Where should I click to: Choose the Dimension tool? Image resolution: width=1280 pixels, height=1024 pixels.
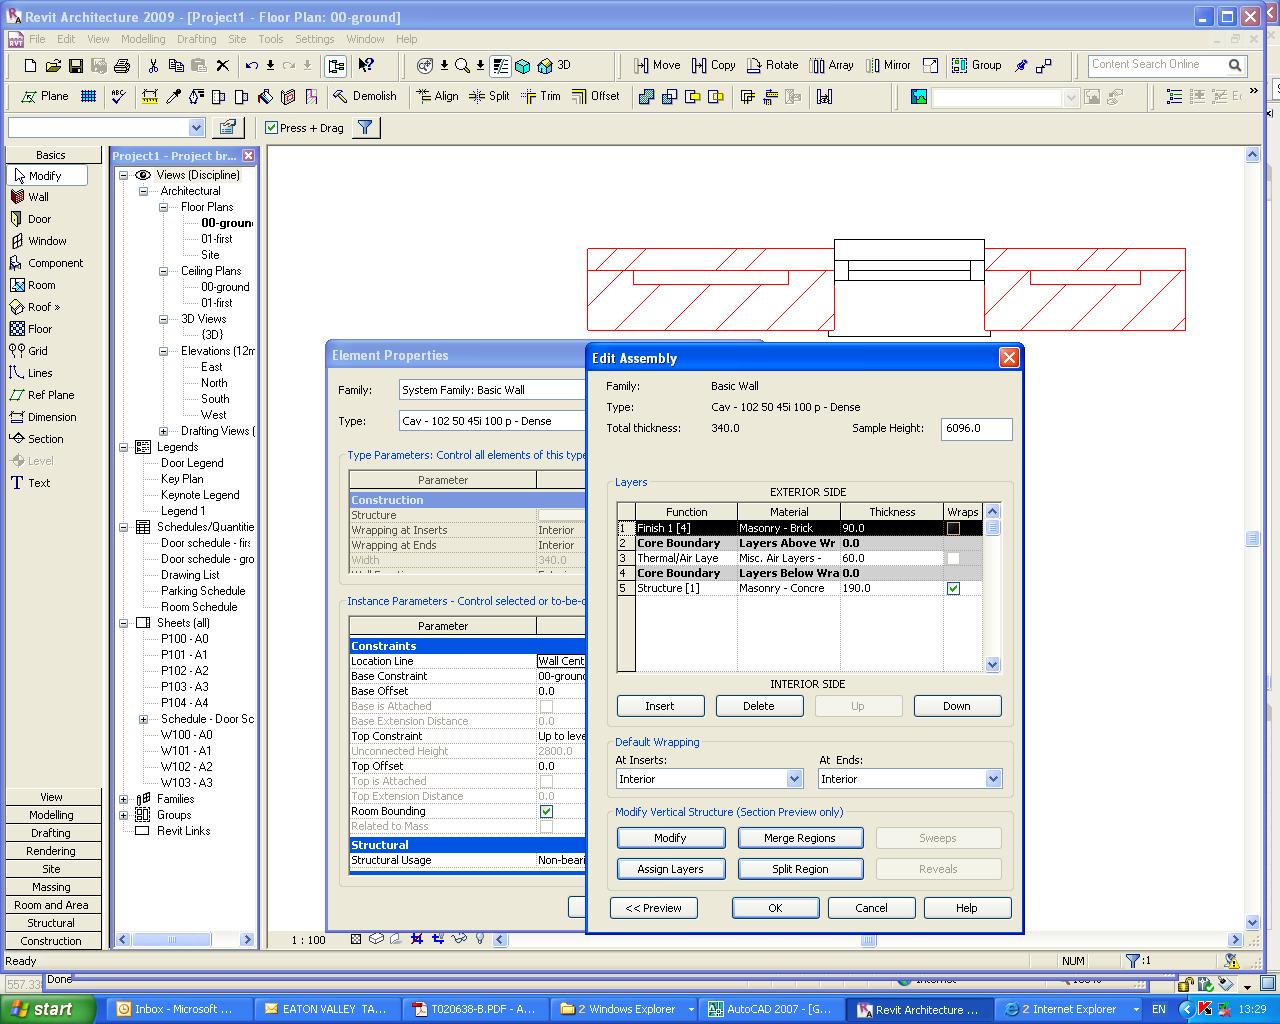[x=51, y=417]
